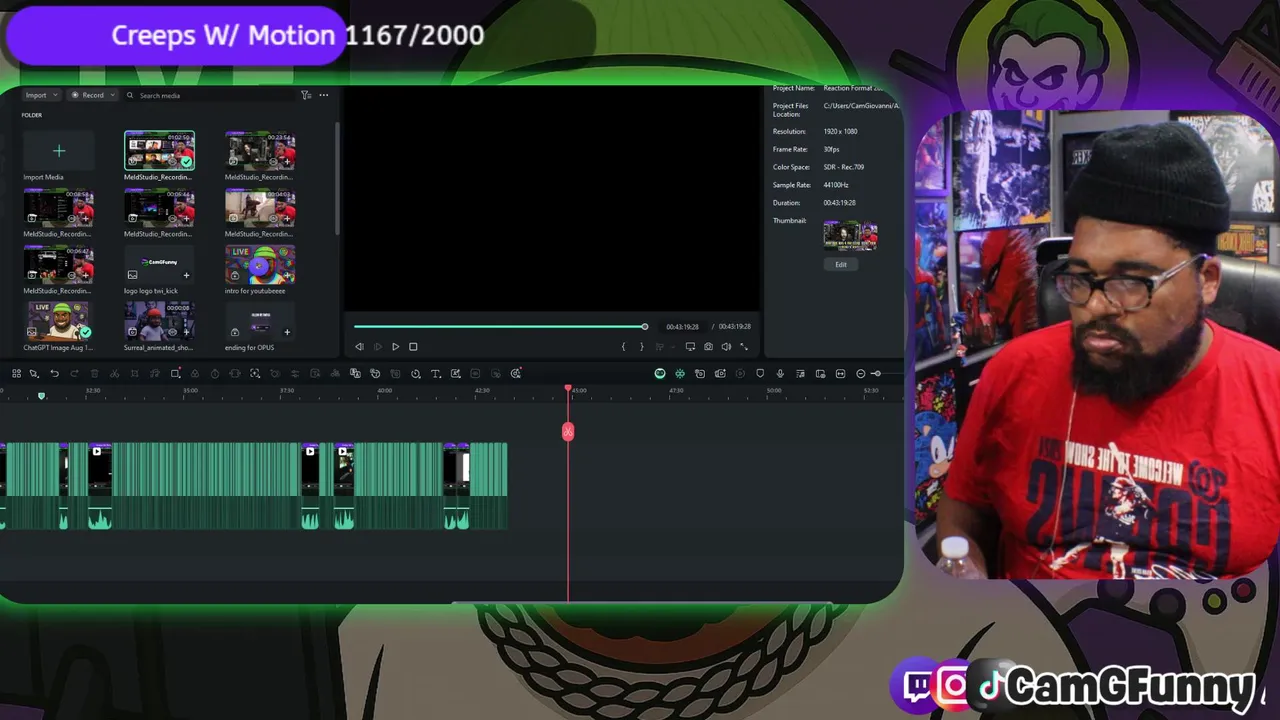Select the 'ChatGPT Image Aug 1...' thumbnail

[59, 322]
